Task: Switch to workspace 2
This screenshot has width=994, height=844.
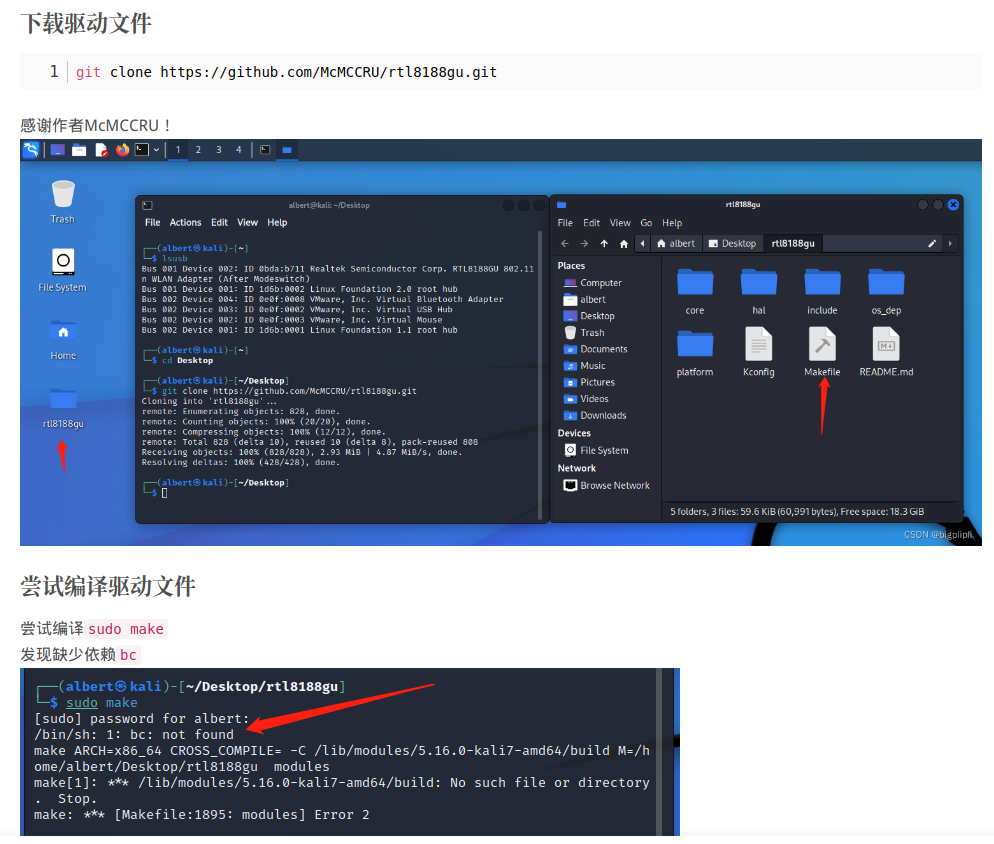Action: (198, 150)
